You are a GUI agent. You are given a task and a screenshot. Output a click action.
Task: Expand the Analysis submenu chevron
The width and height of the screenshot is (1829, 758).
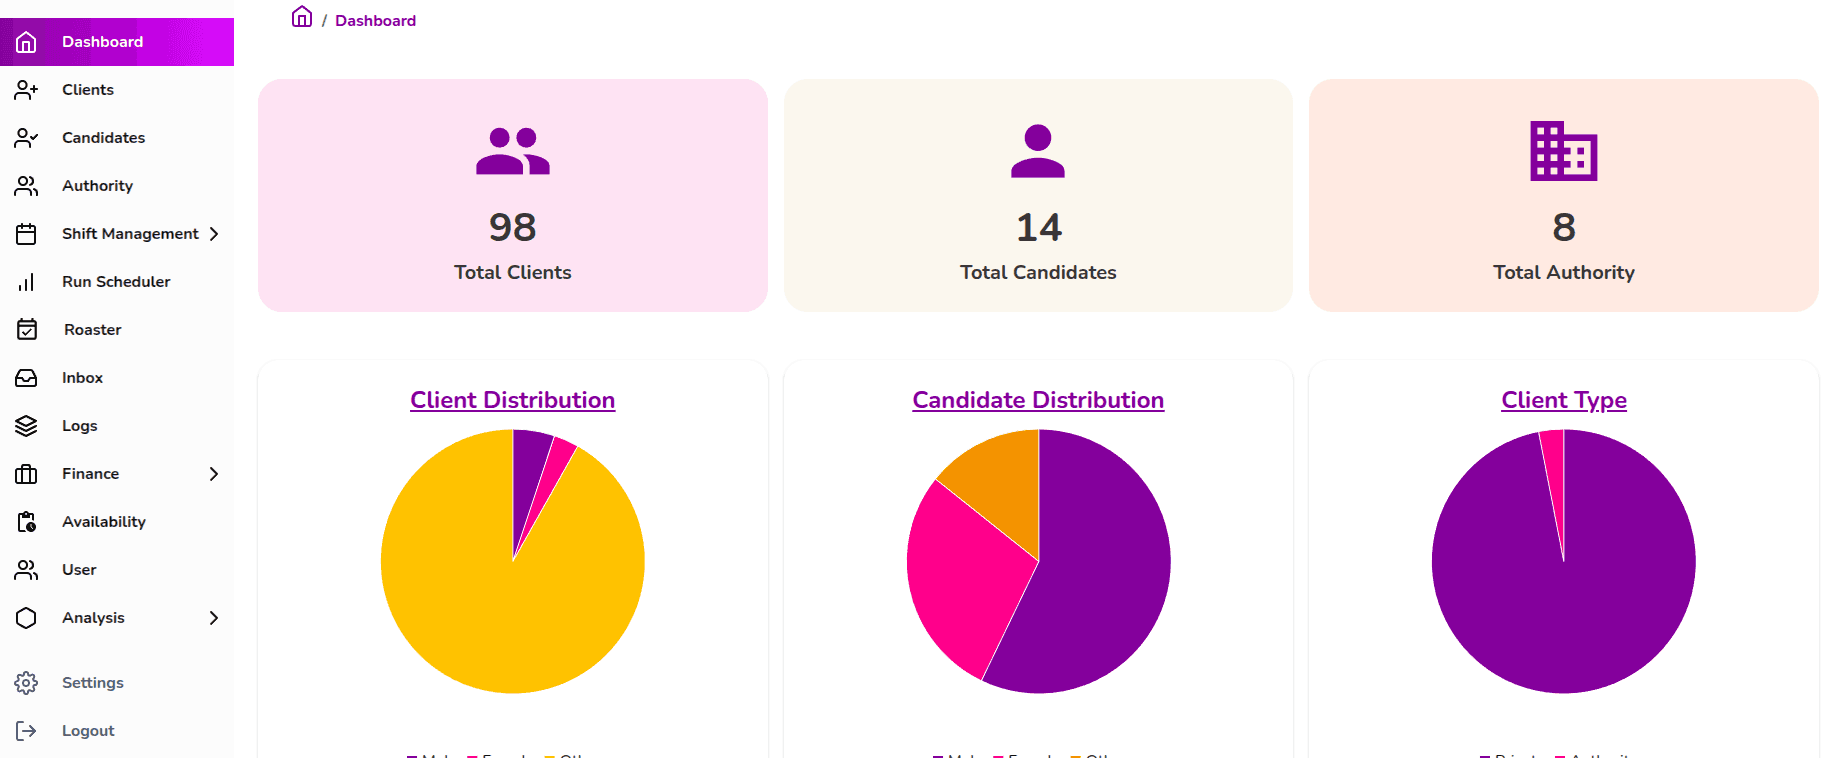coord(214,618)
